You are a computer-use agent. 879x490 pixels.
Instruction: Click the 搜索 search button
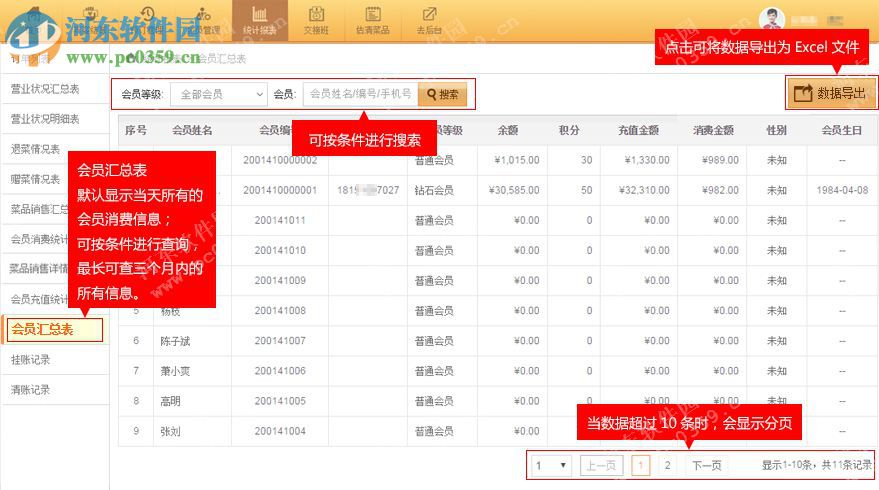[x=442, y=94]
